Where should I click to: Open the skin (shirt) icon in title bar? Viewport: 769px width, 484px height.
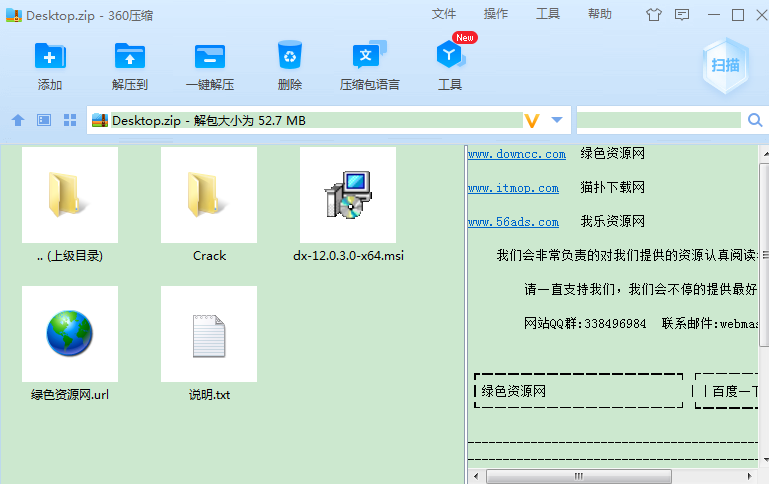pyautogui.click(x=653, y=15)
